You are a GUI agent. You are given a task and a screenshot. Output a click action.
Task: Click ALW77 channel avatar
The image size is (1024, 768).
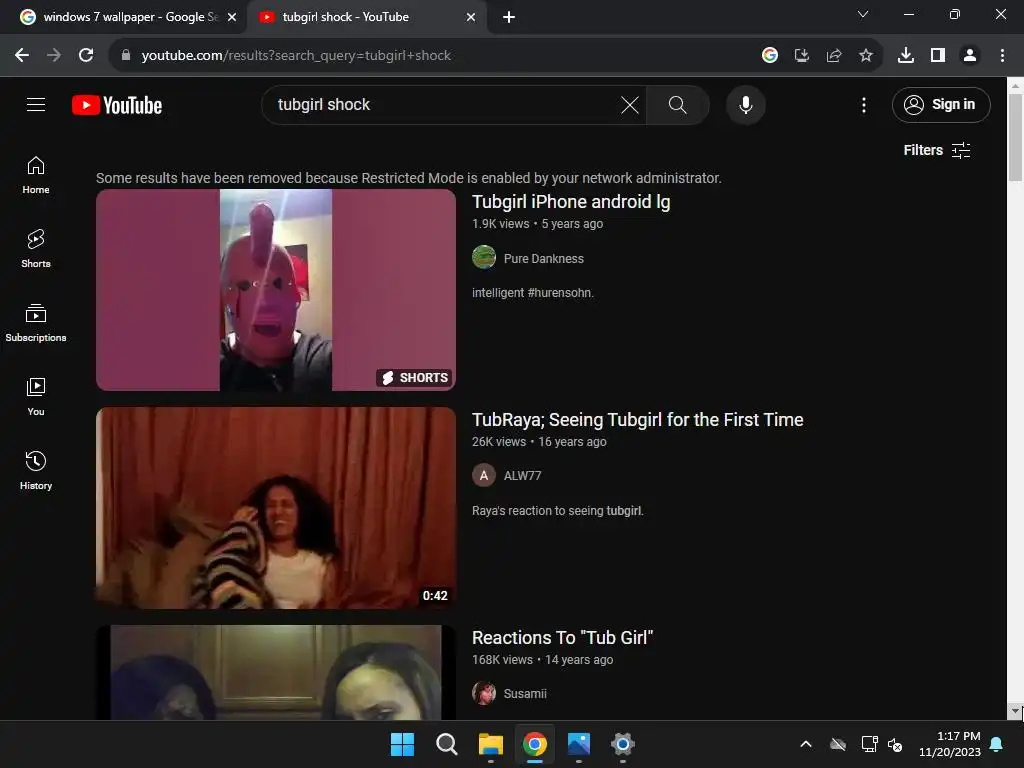(x=484, y=475)
